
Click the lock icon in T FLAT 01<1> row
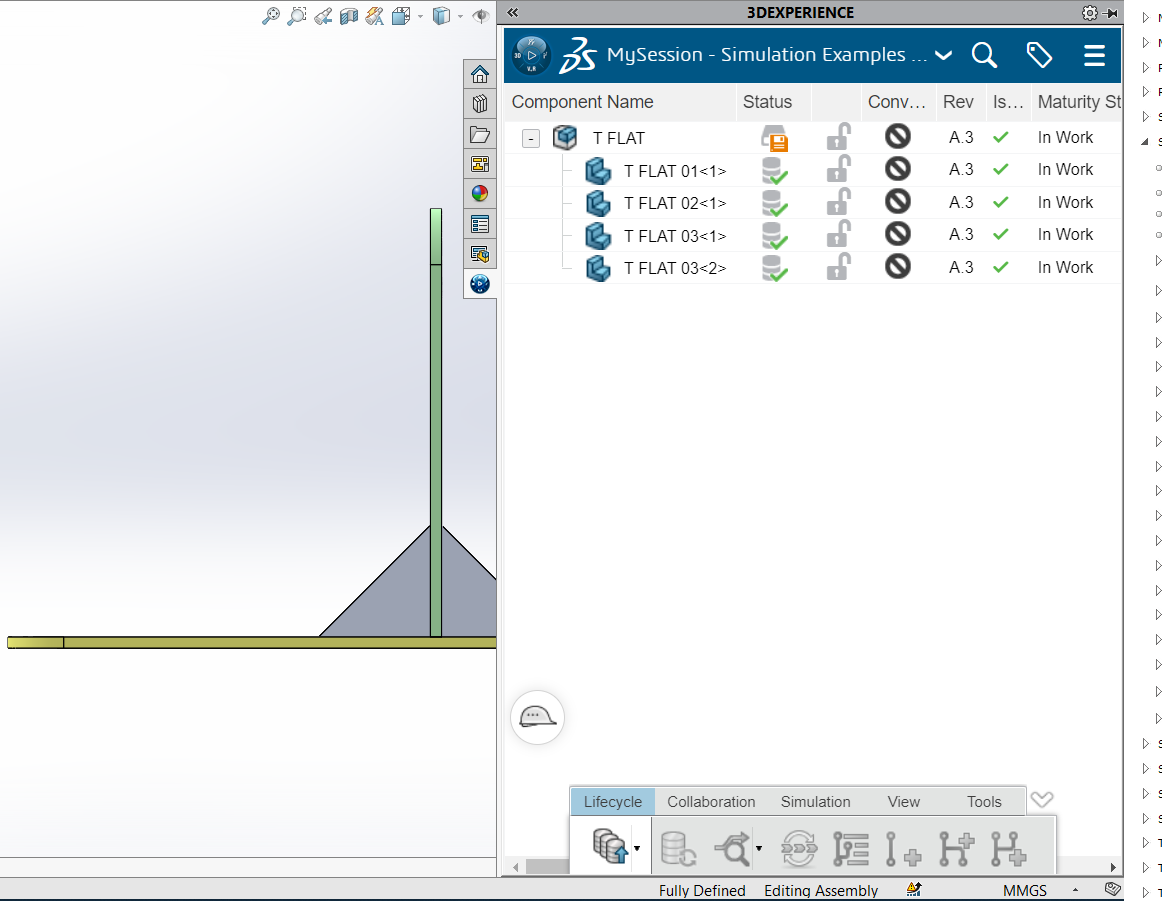click(x=838, y=170)
